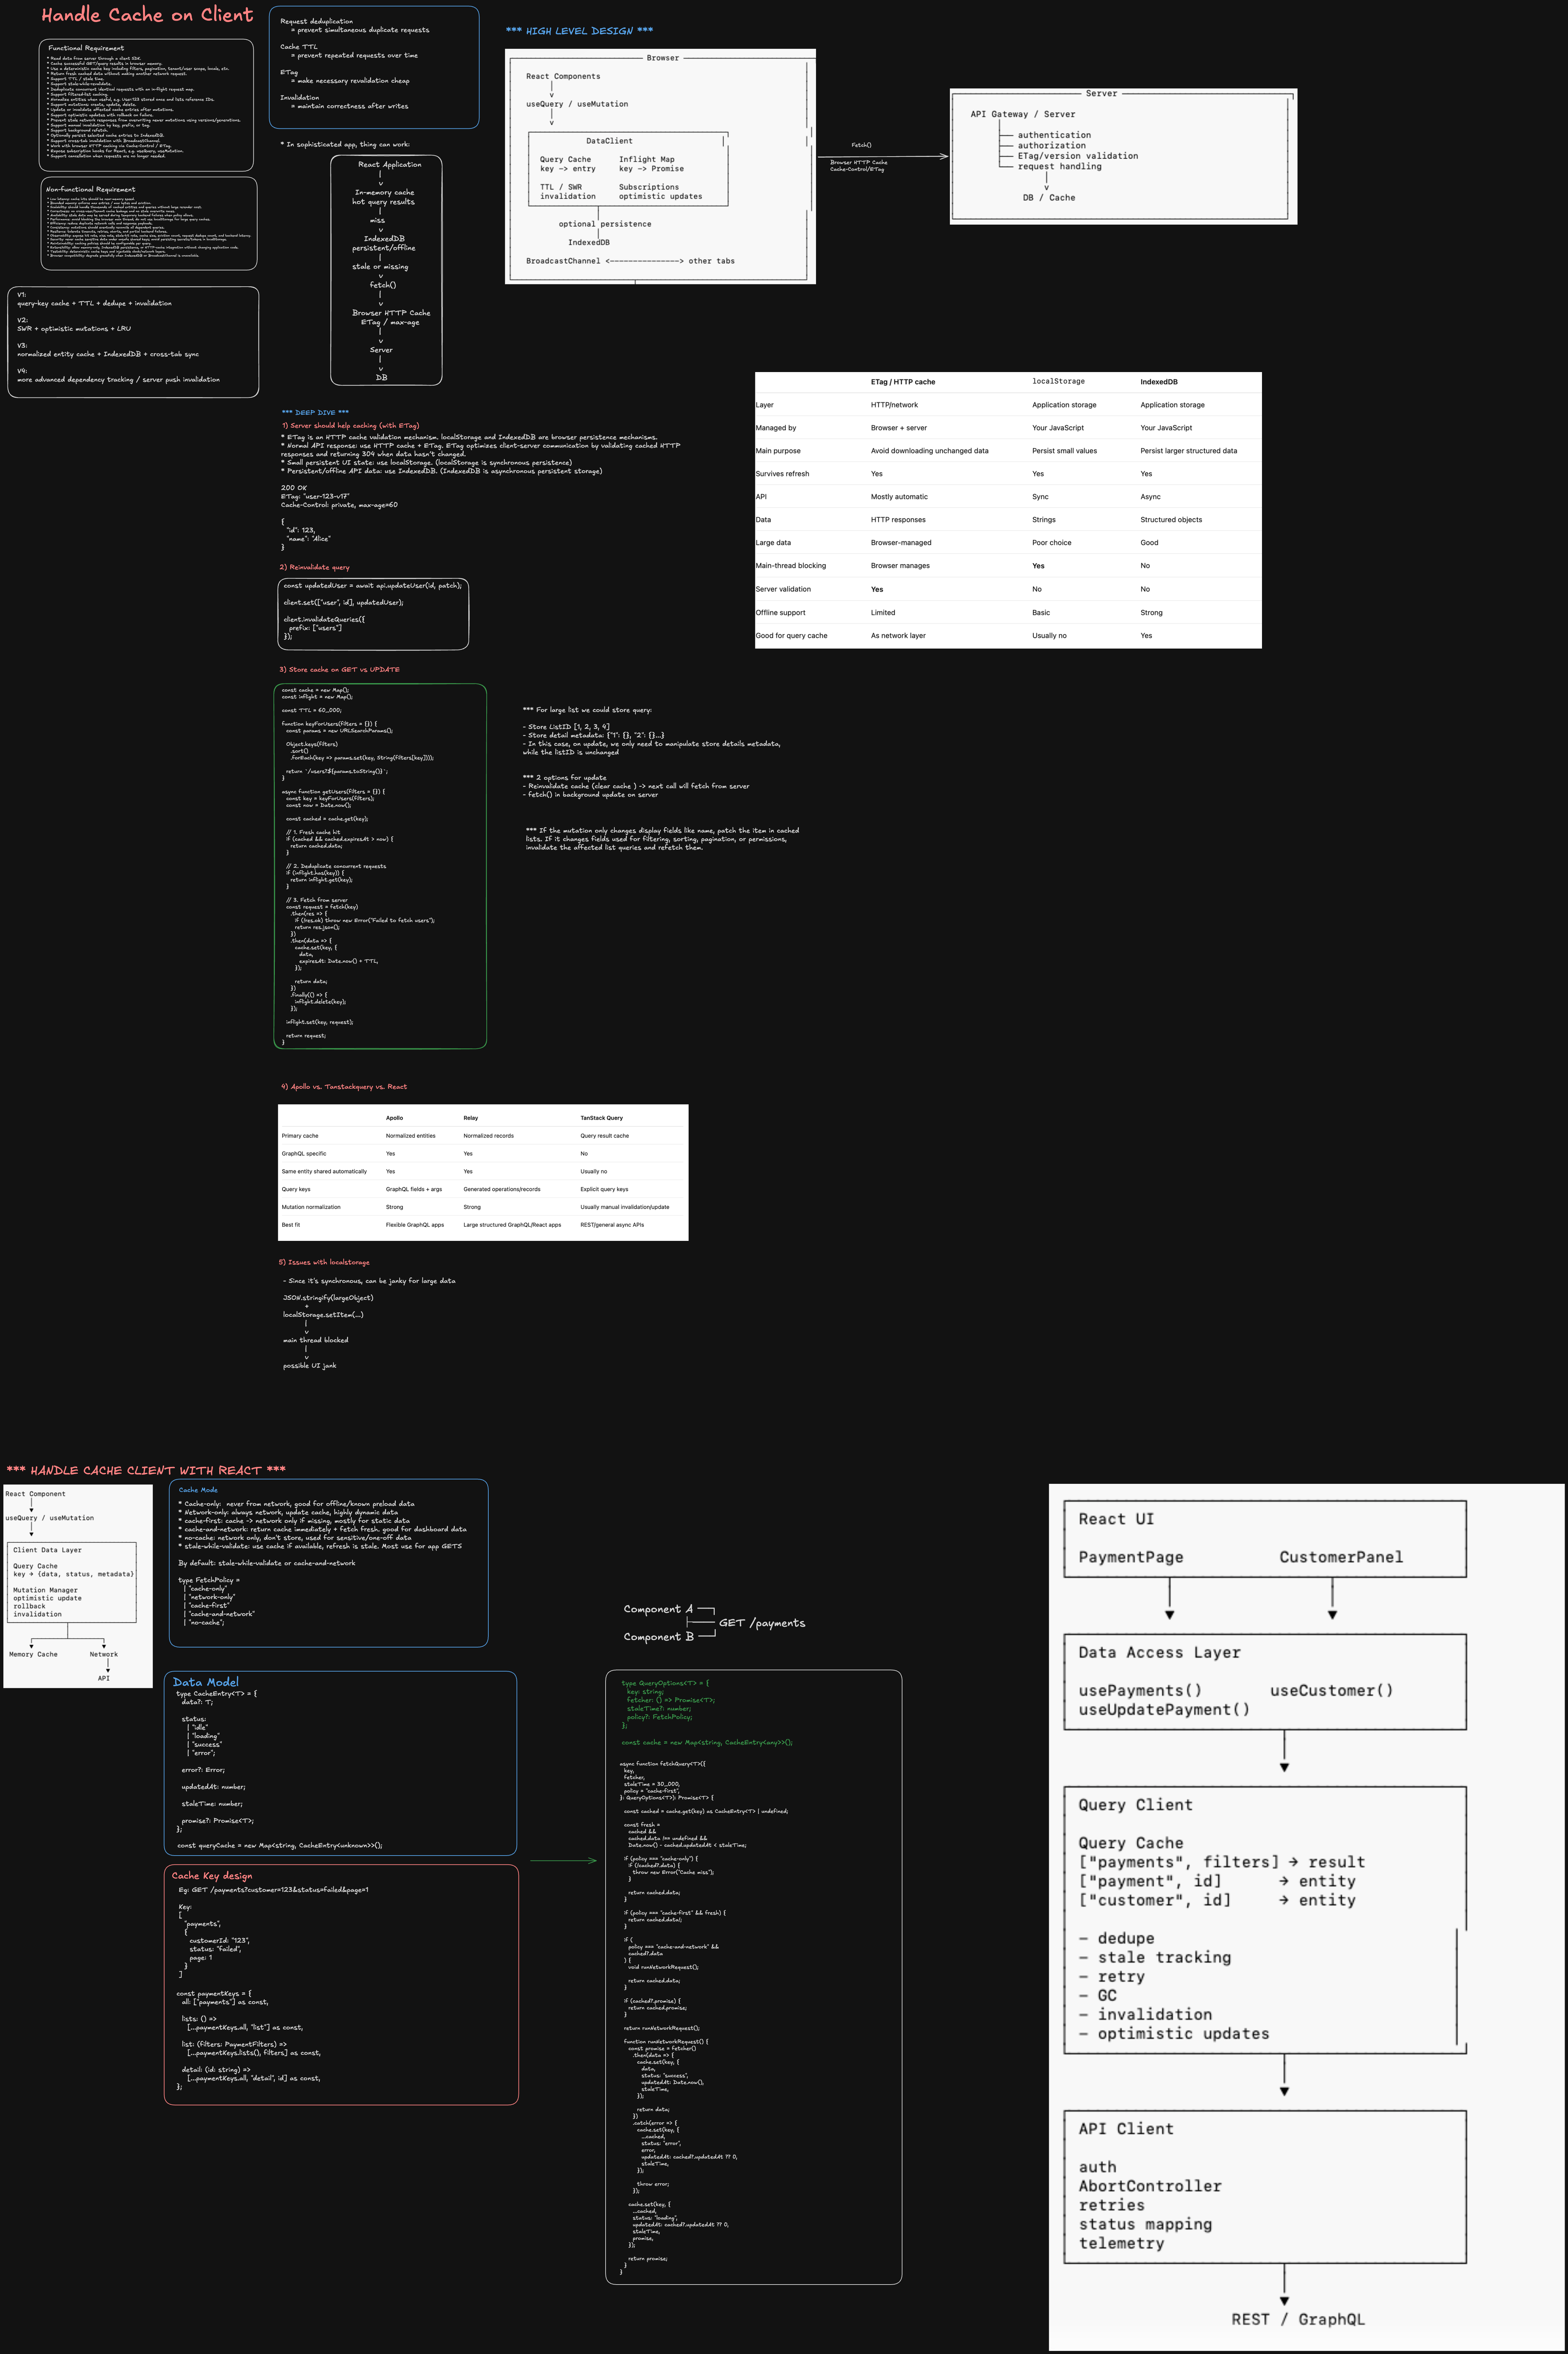The image size is (1568, 2354).
Task: Select the "Cache Mode" heading
Action: 198,1490
